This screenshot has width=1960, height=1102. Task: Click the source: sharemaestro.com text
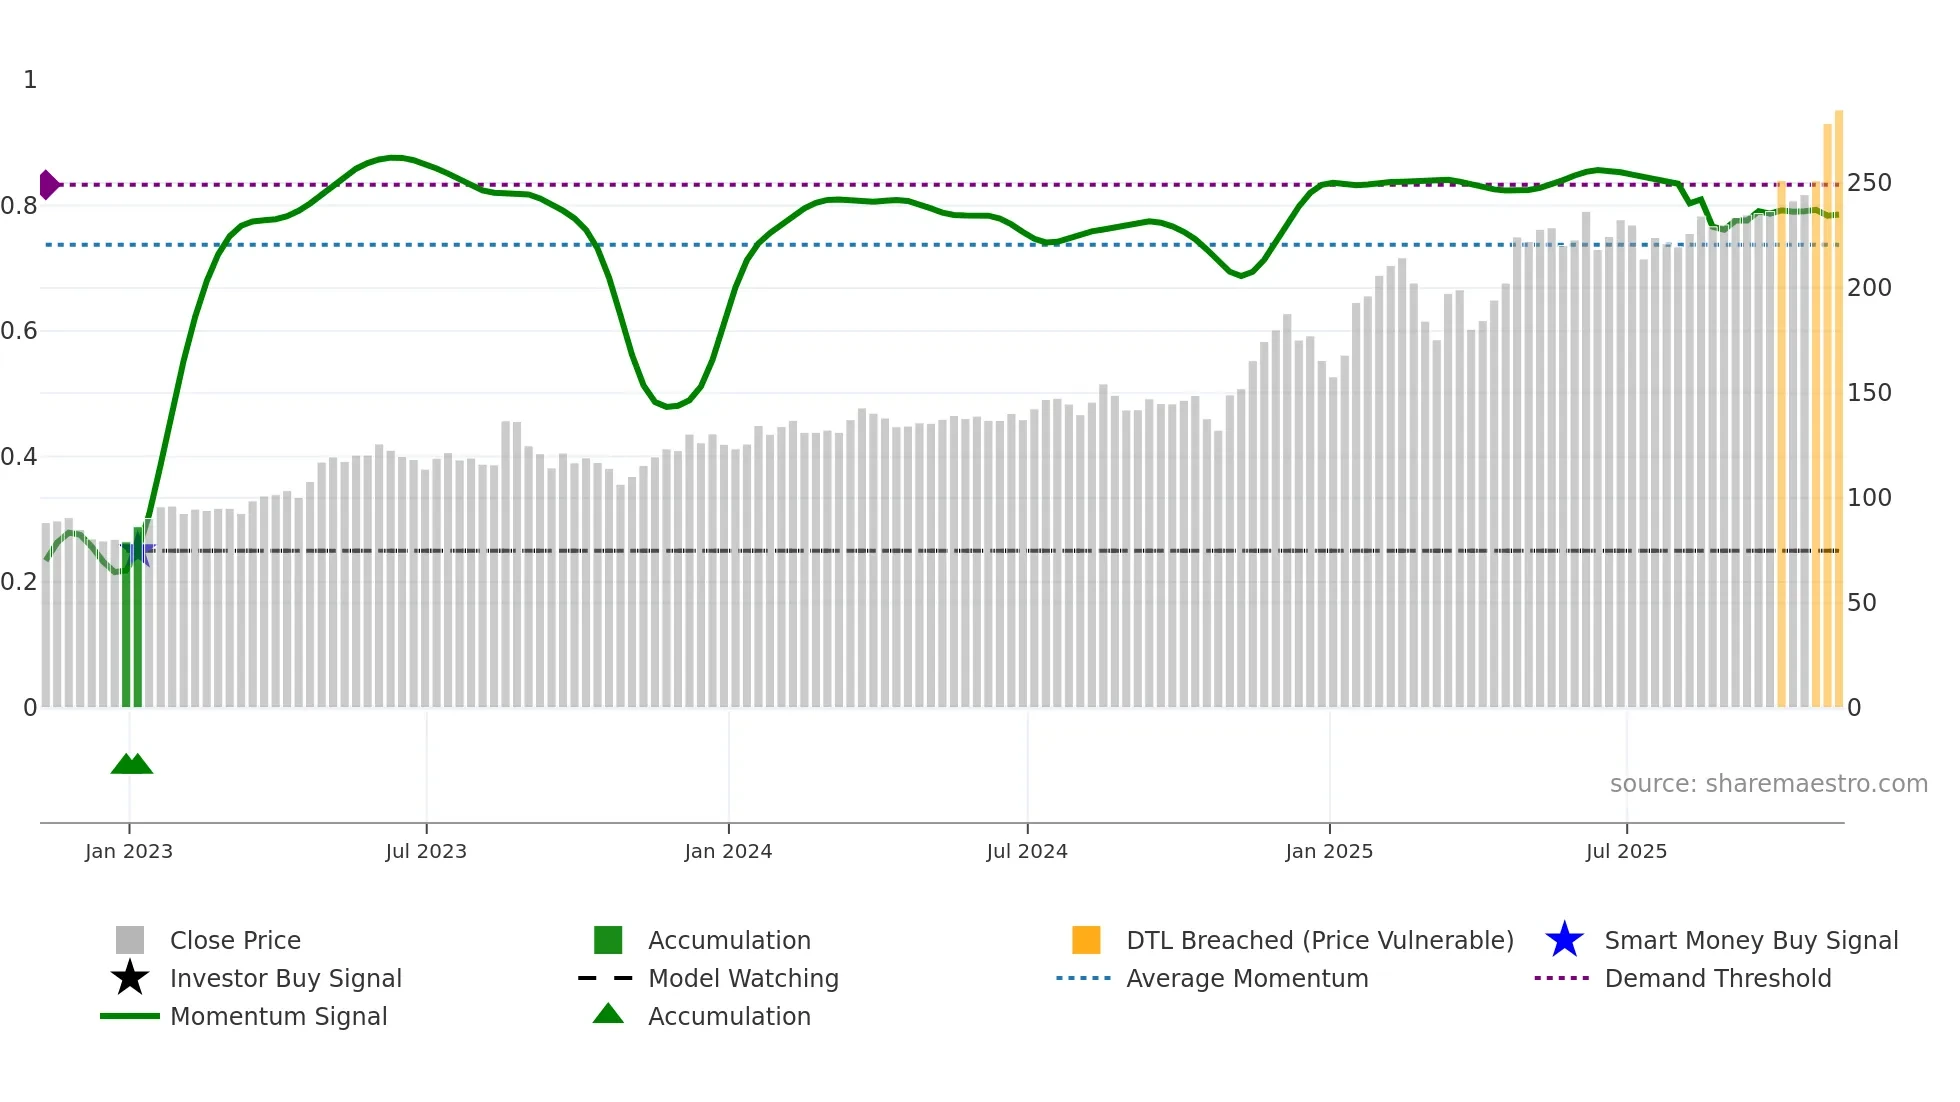(1768, 783)
